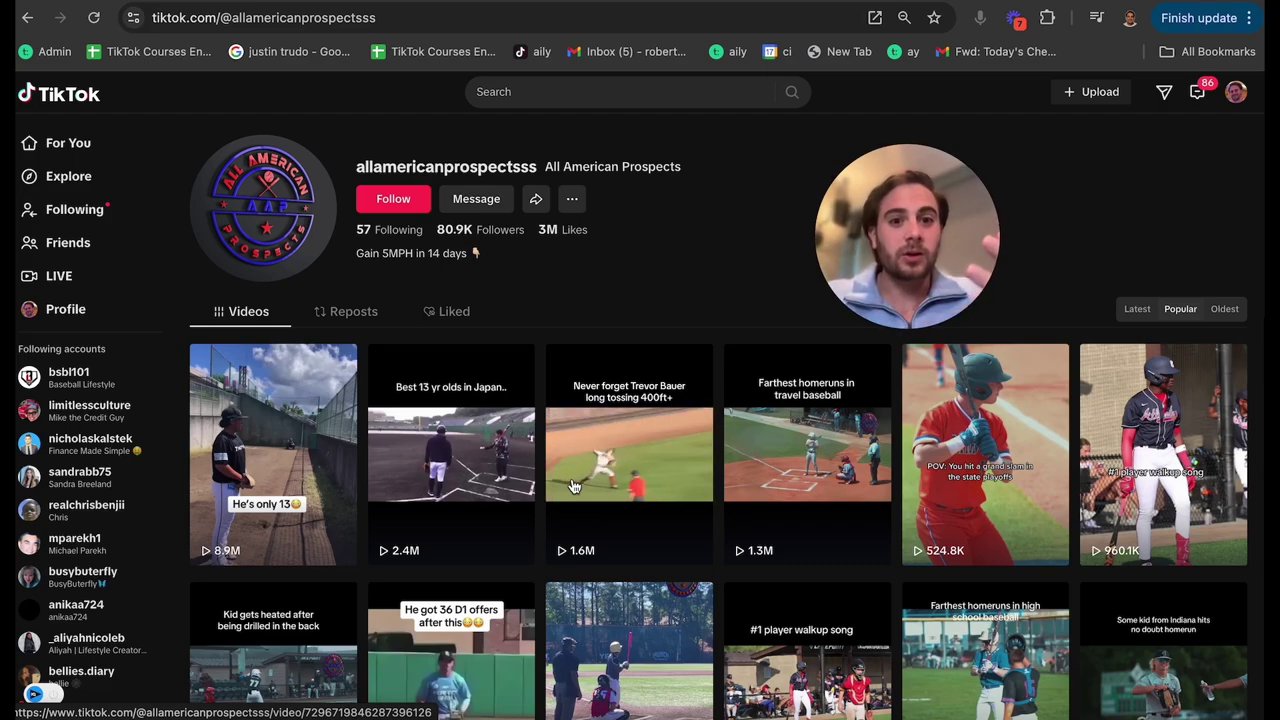
Task: Open the All Bookmarks folder
Action: click(x=1209, y=51)
